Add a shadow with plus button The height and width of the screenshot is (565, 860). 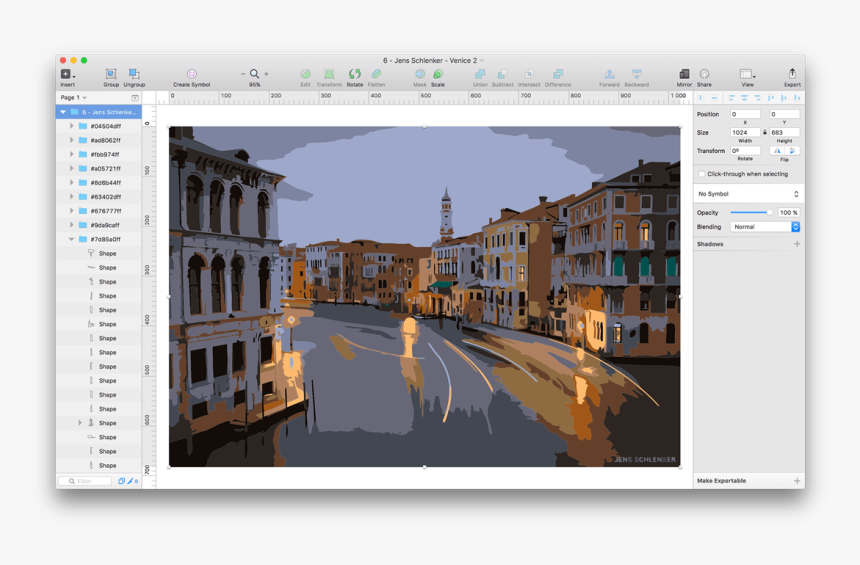point(797,244)
